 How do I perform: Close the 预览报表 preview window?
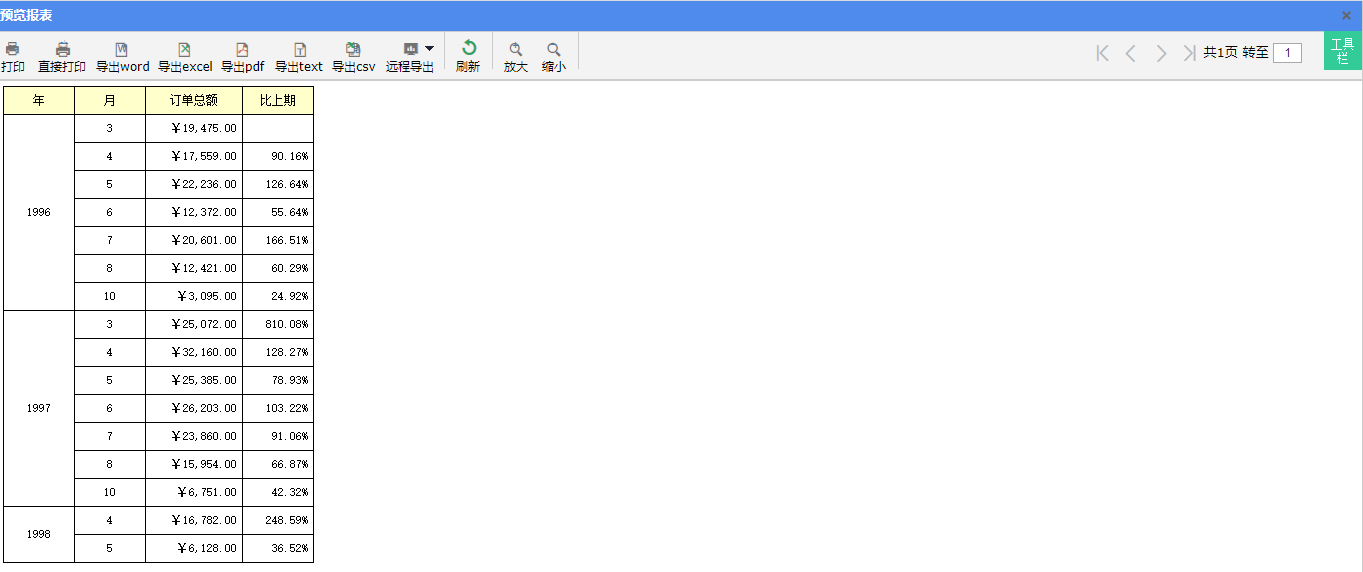click(x=1346, y=15)
